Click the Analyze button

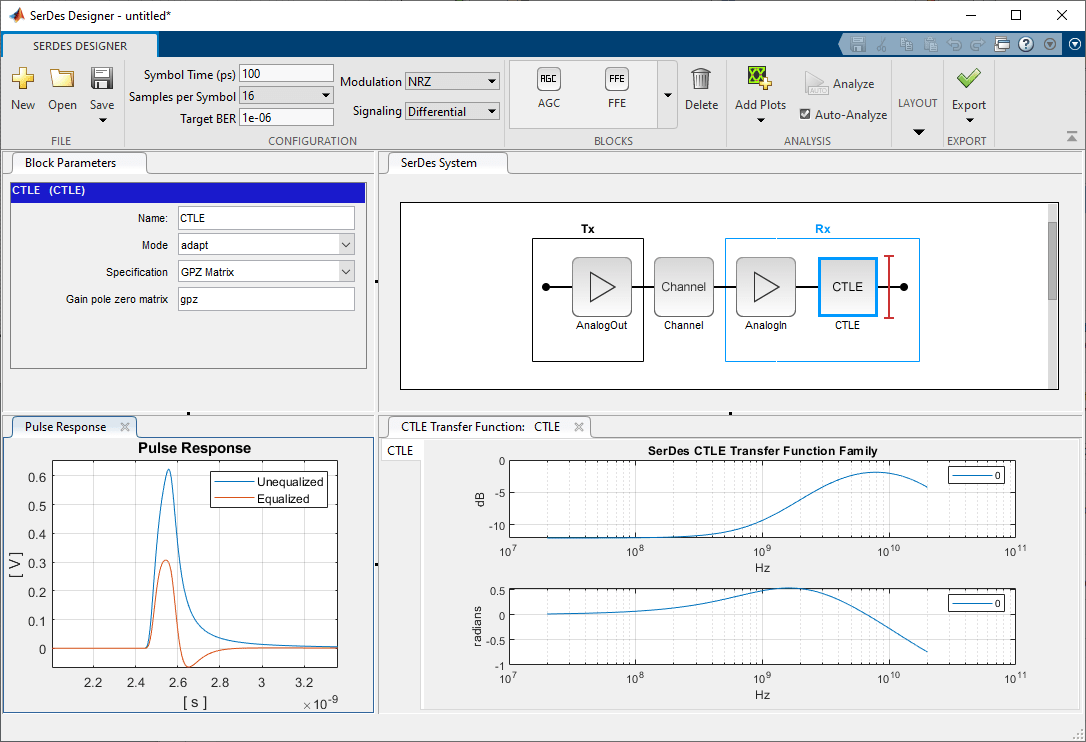click(x=839, y=84)
